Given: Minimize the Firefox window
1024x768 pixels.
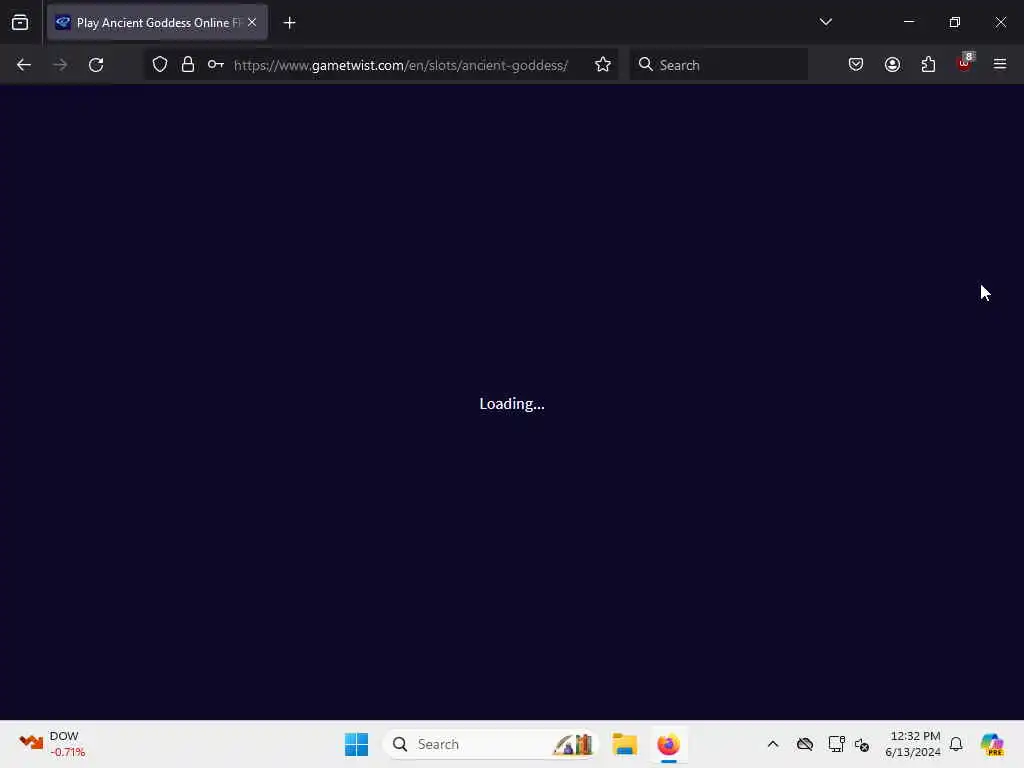Looking at the screenshot, I should pos(909,22).
